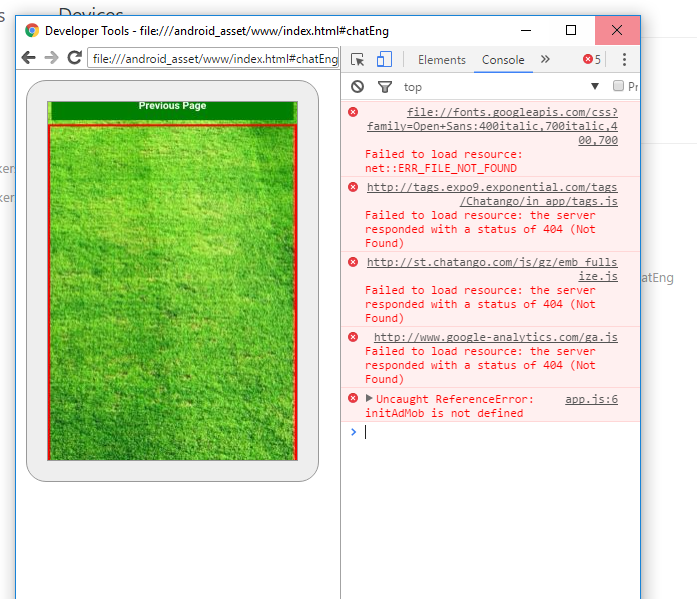Follow the google-analytics ga.js link
This screenshot has width=697, height=599.
tap(495, 337)
